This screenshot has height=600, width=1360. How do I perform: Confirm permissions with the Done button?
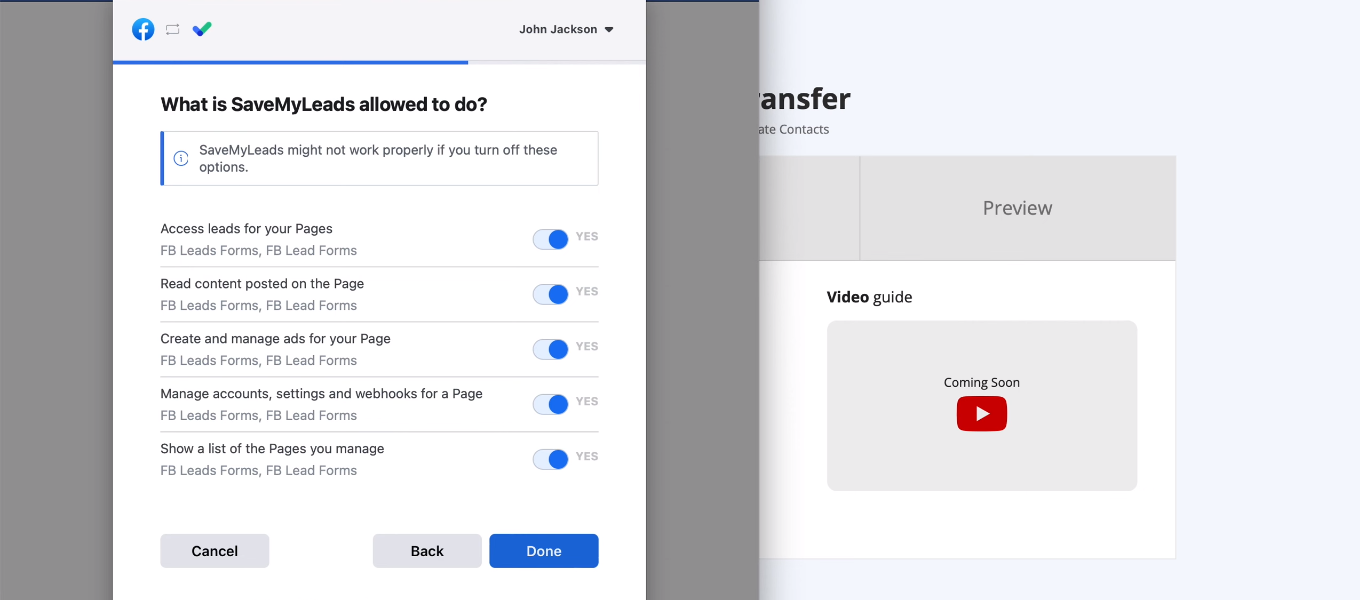[544, 551]
